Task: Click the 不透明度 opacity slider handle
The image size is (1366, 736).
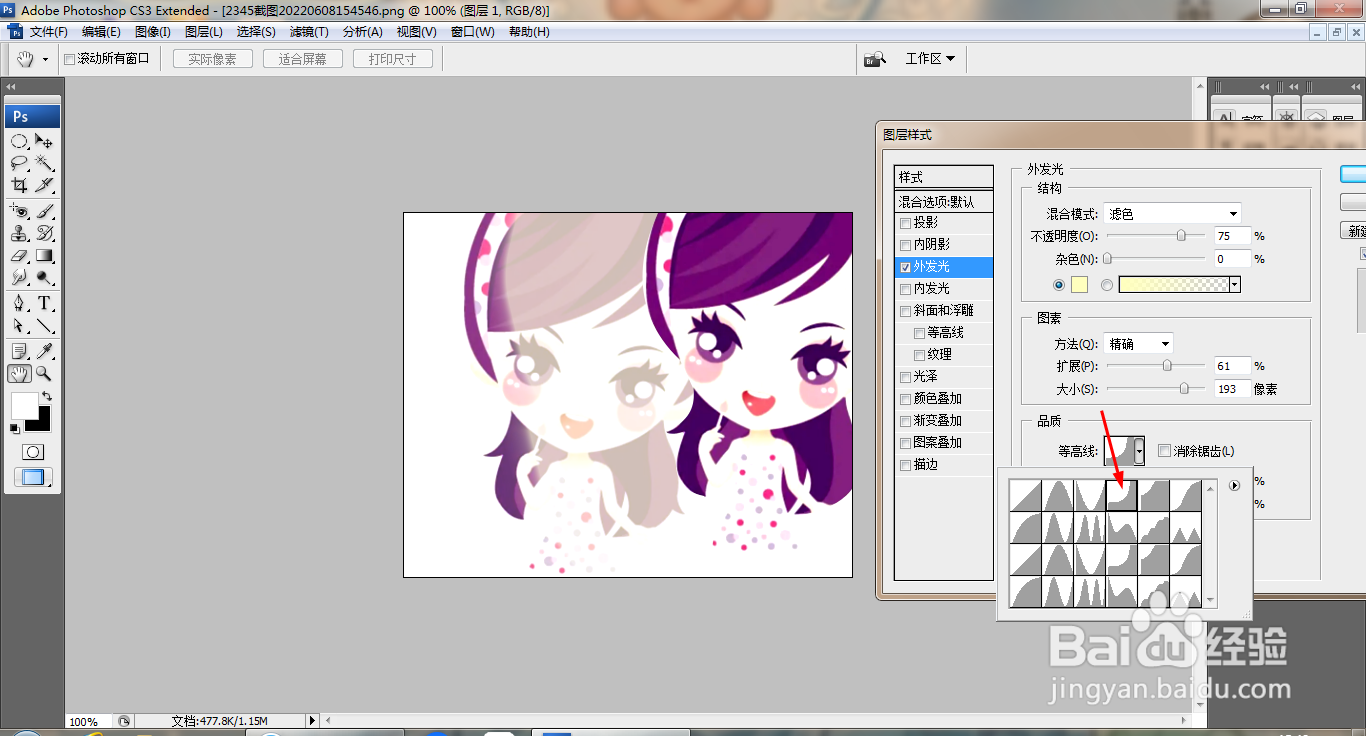Action: [1182, 236]
